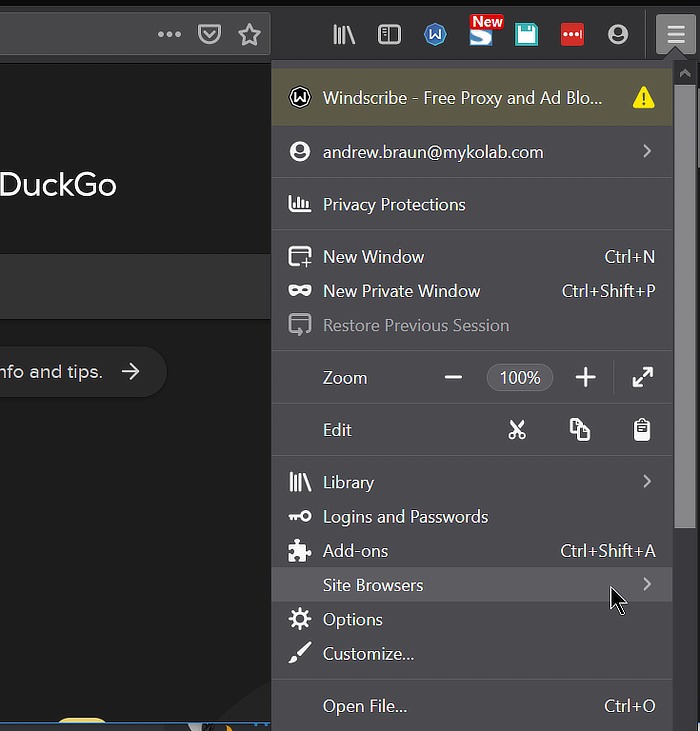
Task: Paste with clipboard icon
Action: click(642, 429)
